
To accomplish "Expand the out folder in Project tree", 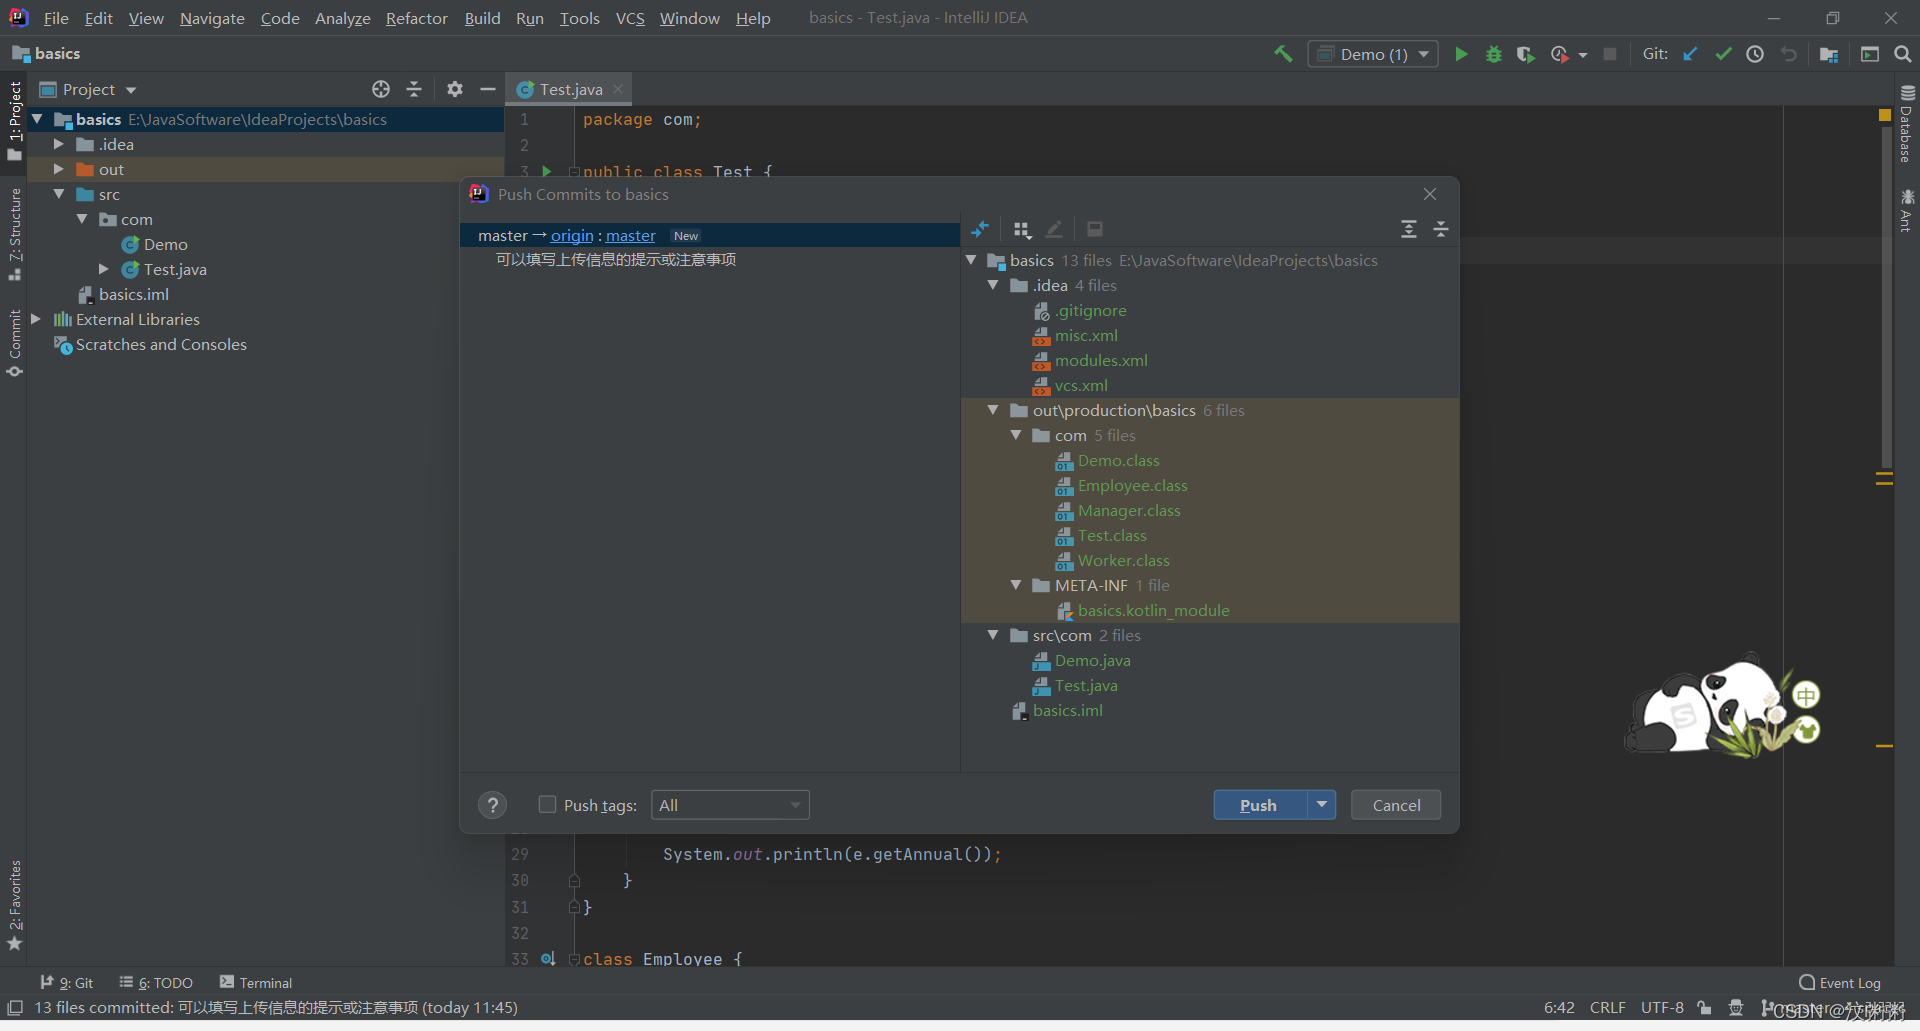I will [x=58, y=169].
